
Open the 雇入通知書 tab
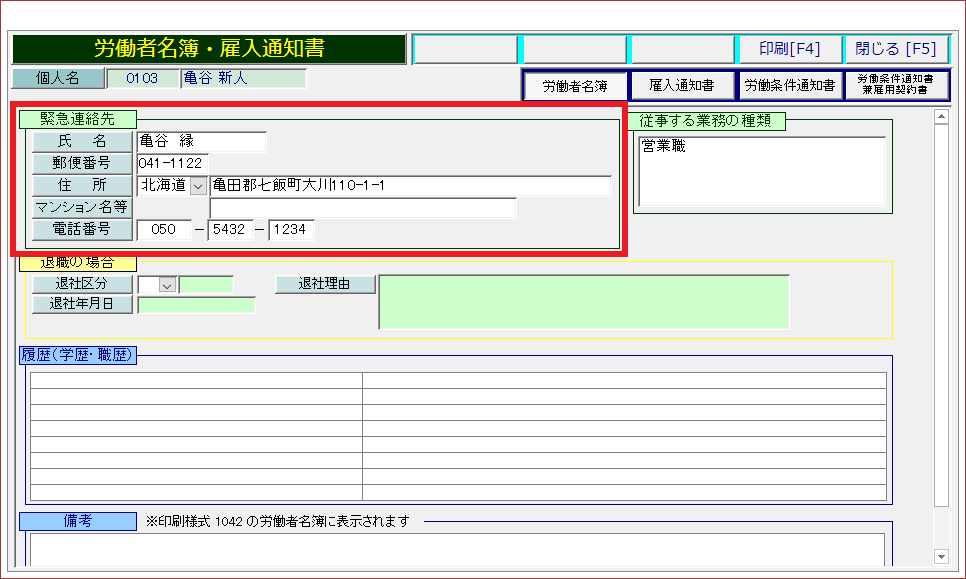click(x=681, y=86)
